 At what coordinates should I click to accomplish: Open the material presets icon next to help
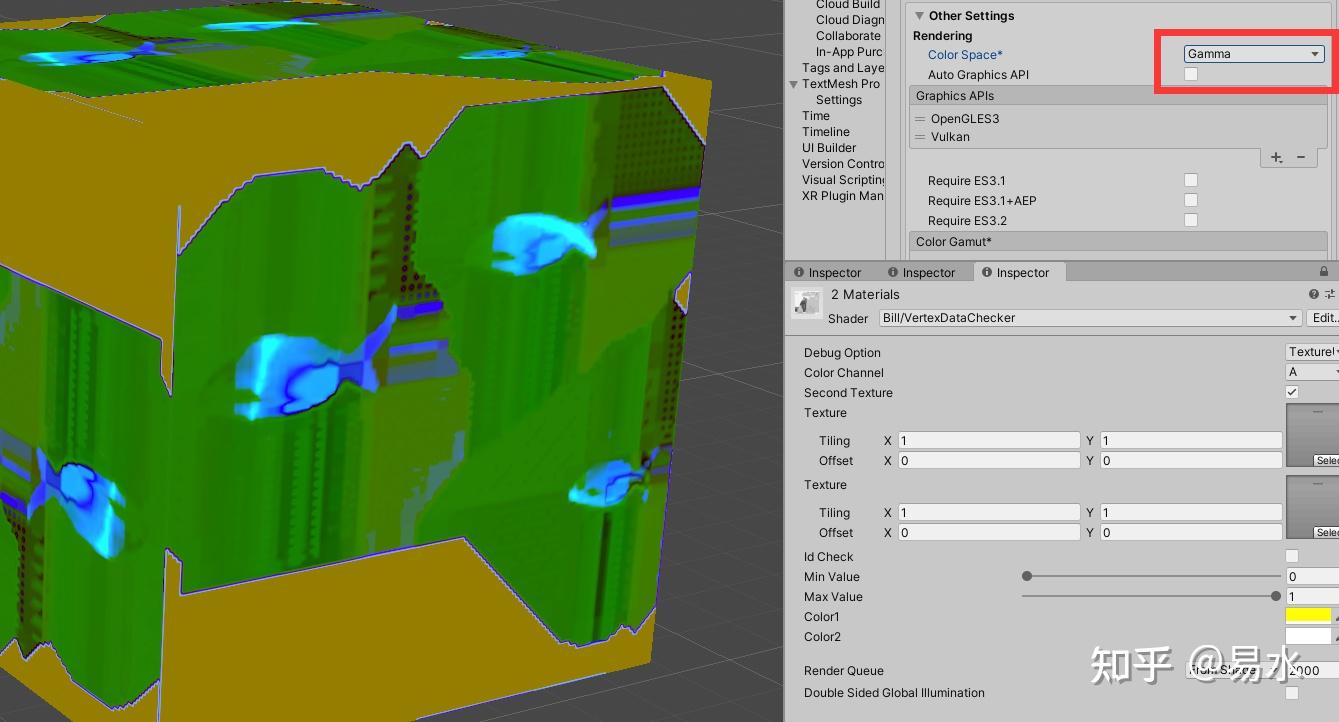[x=1330, y=294]
